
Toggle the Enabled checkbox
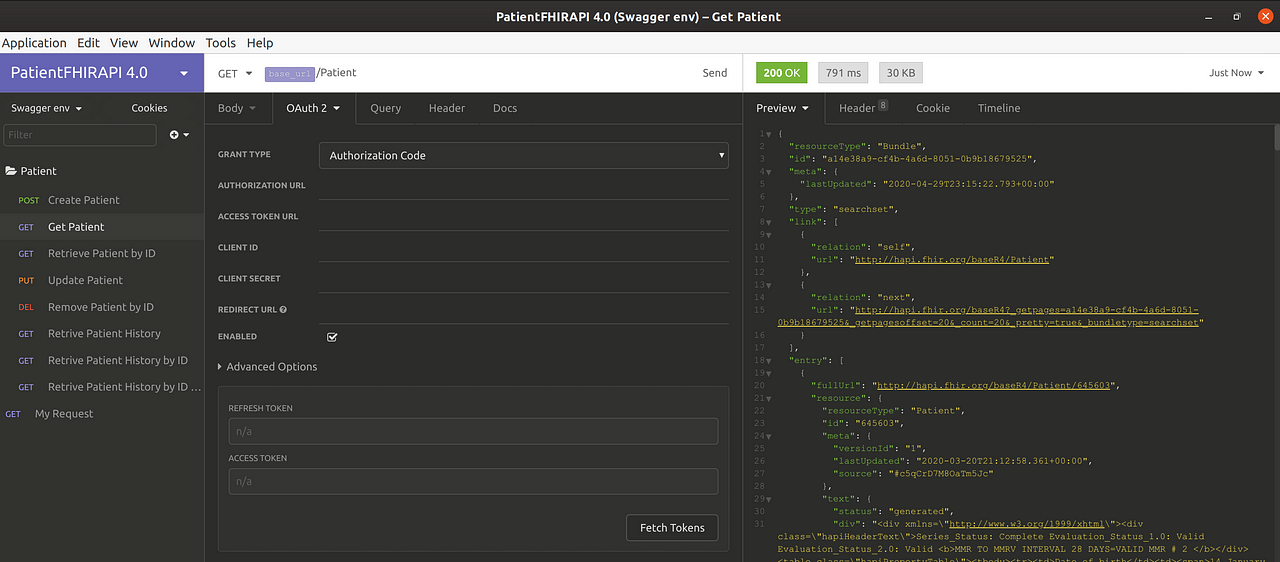[332, 337]
